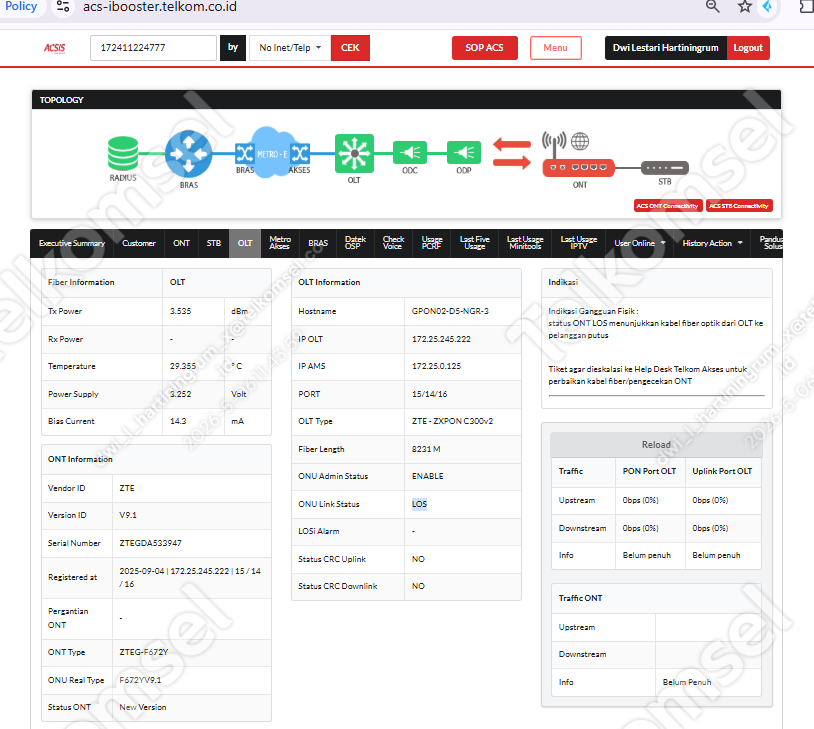Open the search-by No Inet/Telp dropdown

pyautogui.click(x=290, y=48)
